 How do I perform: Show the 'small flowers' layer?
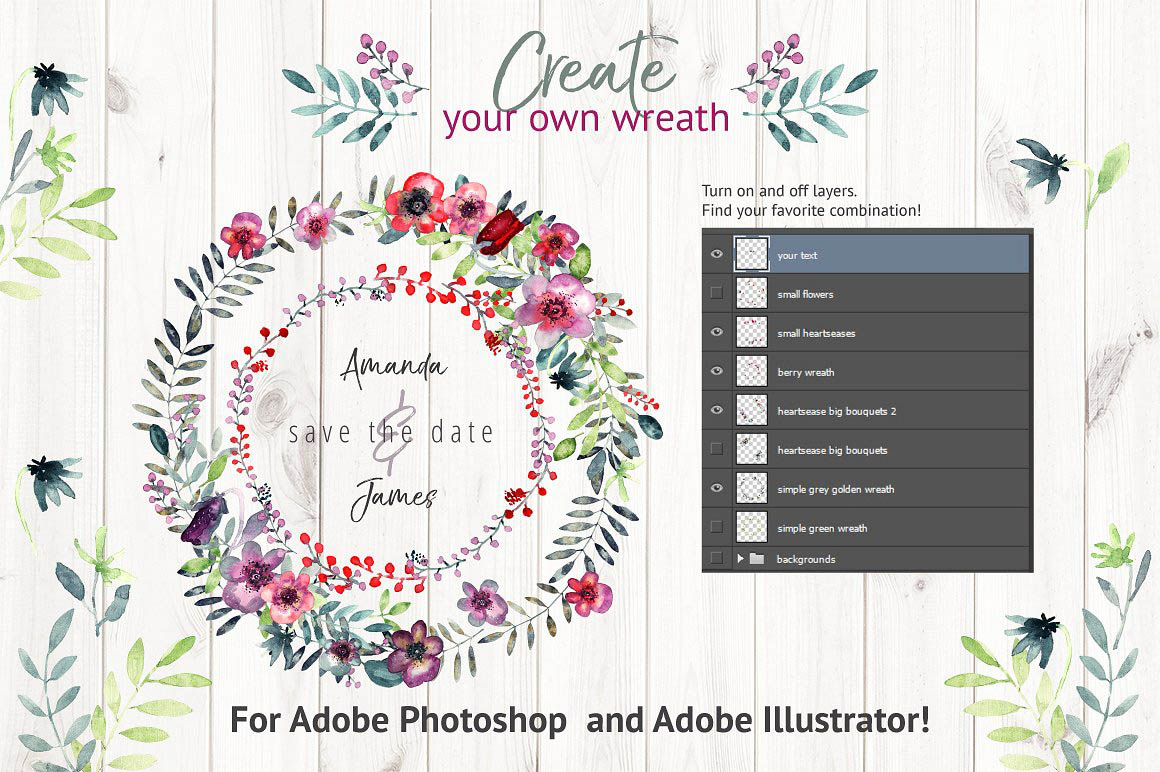tap(716, 293)
